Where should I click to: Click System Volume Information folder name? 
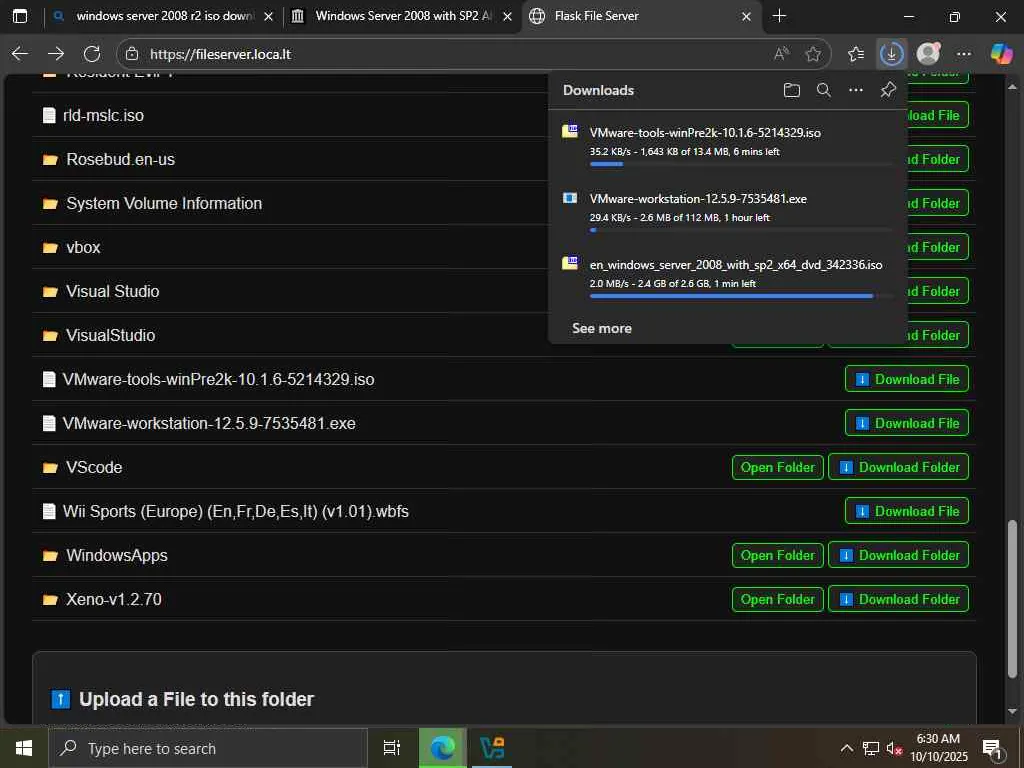click(164, 203)
